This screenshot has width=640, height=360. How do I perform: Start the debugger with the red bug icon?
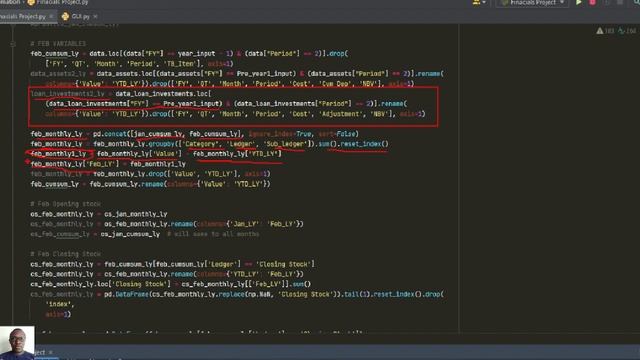tap(592, 2)
